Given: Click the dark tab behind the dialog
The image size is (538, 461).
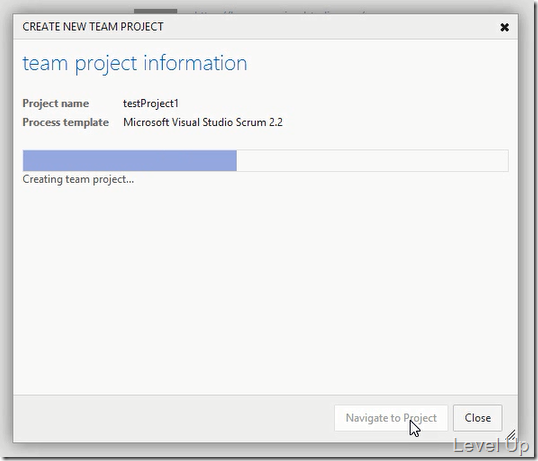Looking at the screenshot, I should (x=155, y=11).
